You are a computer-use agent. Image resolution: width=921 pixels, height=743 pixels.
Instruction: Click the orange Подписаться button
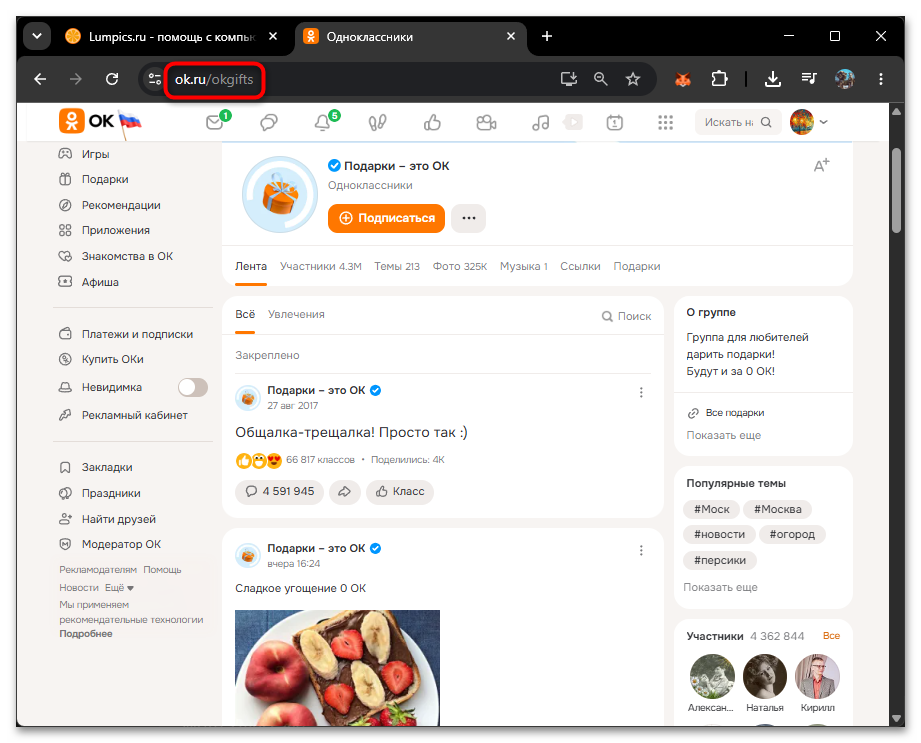386,218
